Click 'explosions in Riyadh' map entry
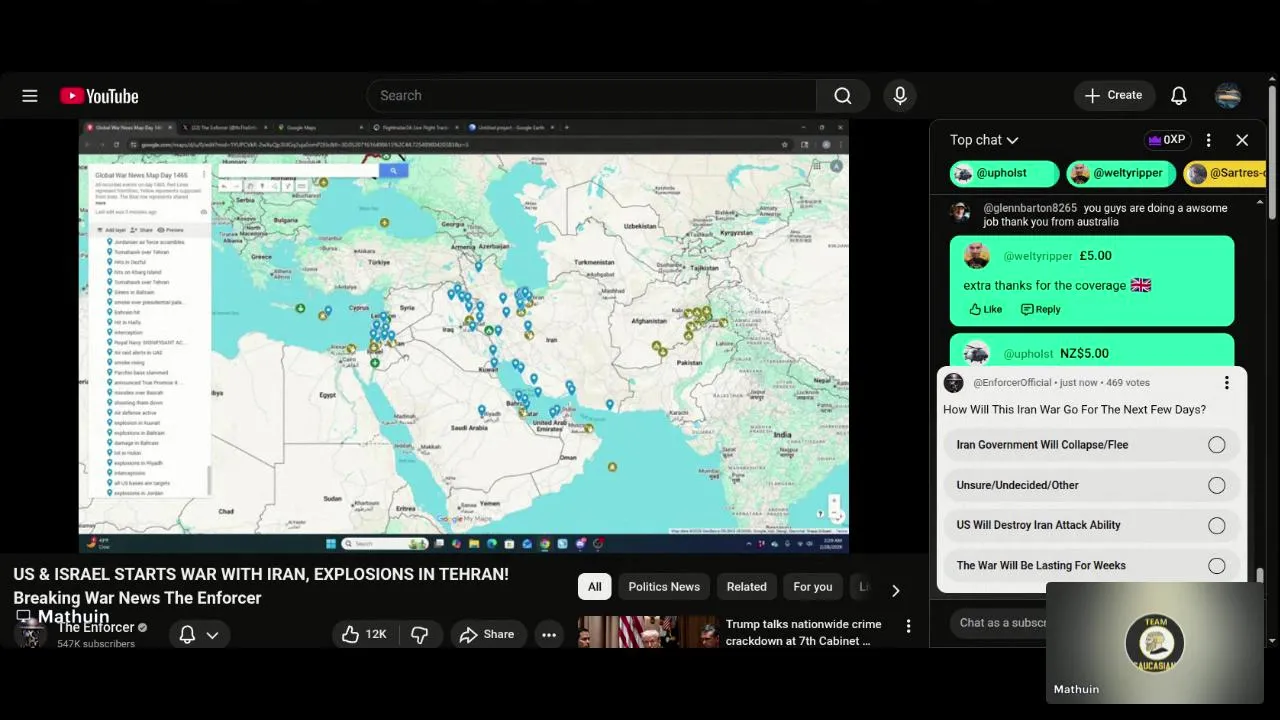The height and width of the screenshot is (720, 1280). point(138,463)
